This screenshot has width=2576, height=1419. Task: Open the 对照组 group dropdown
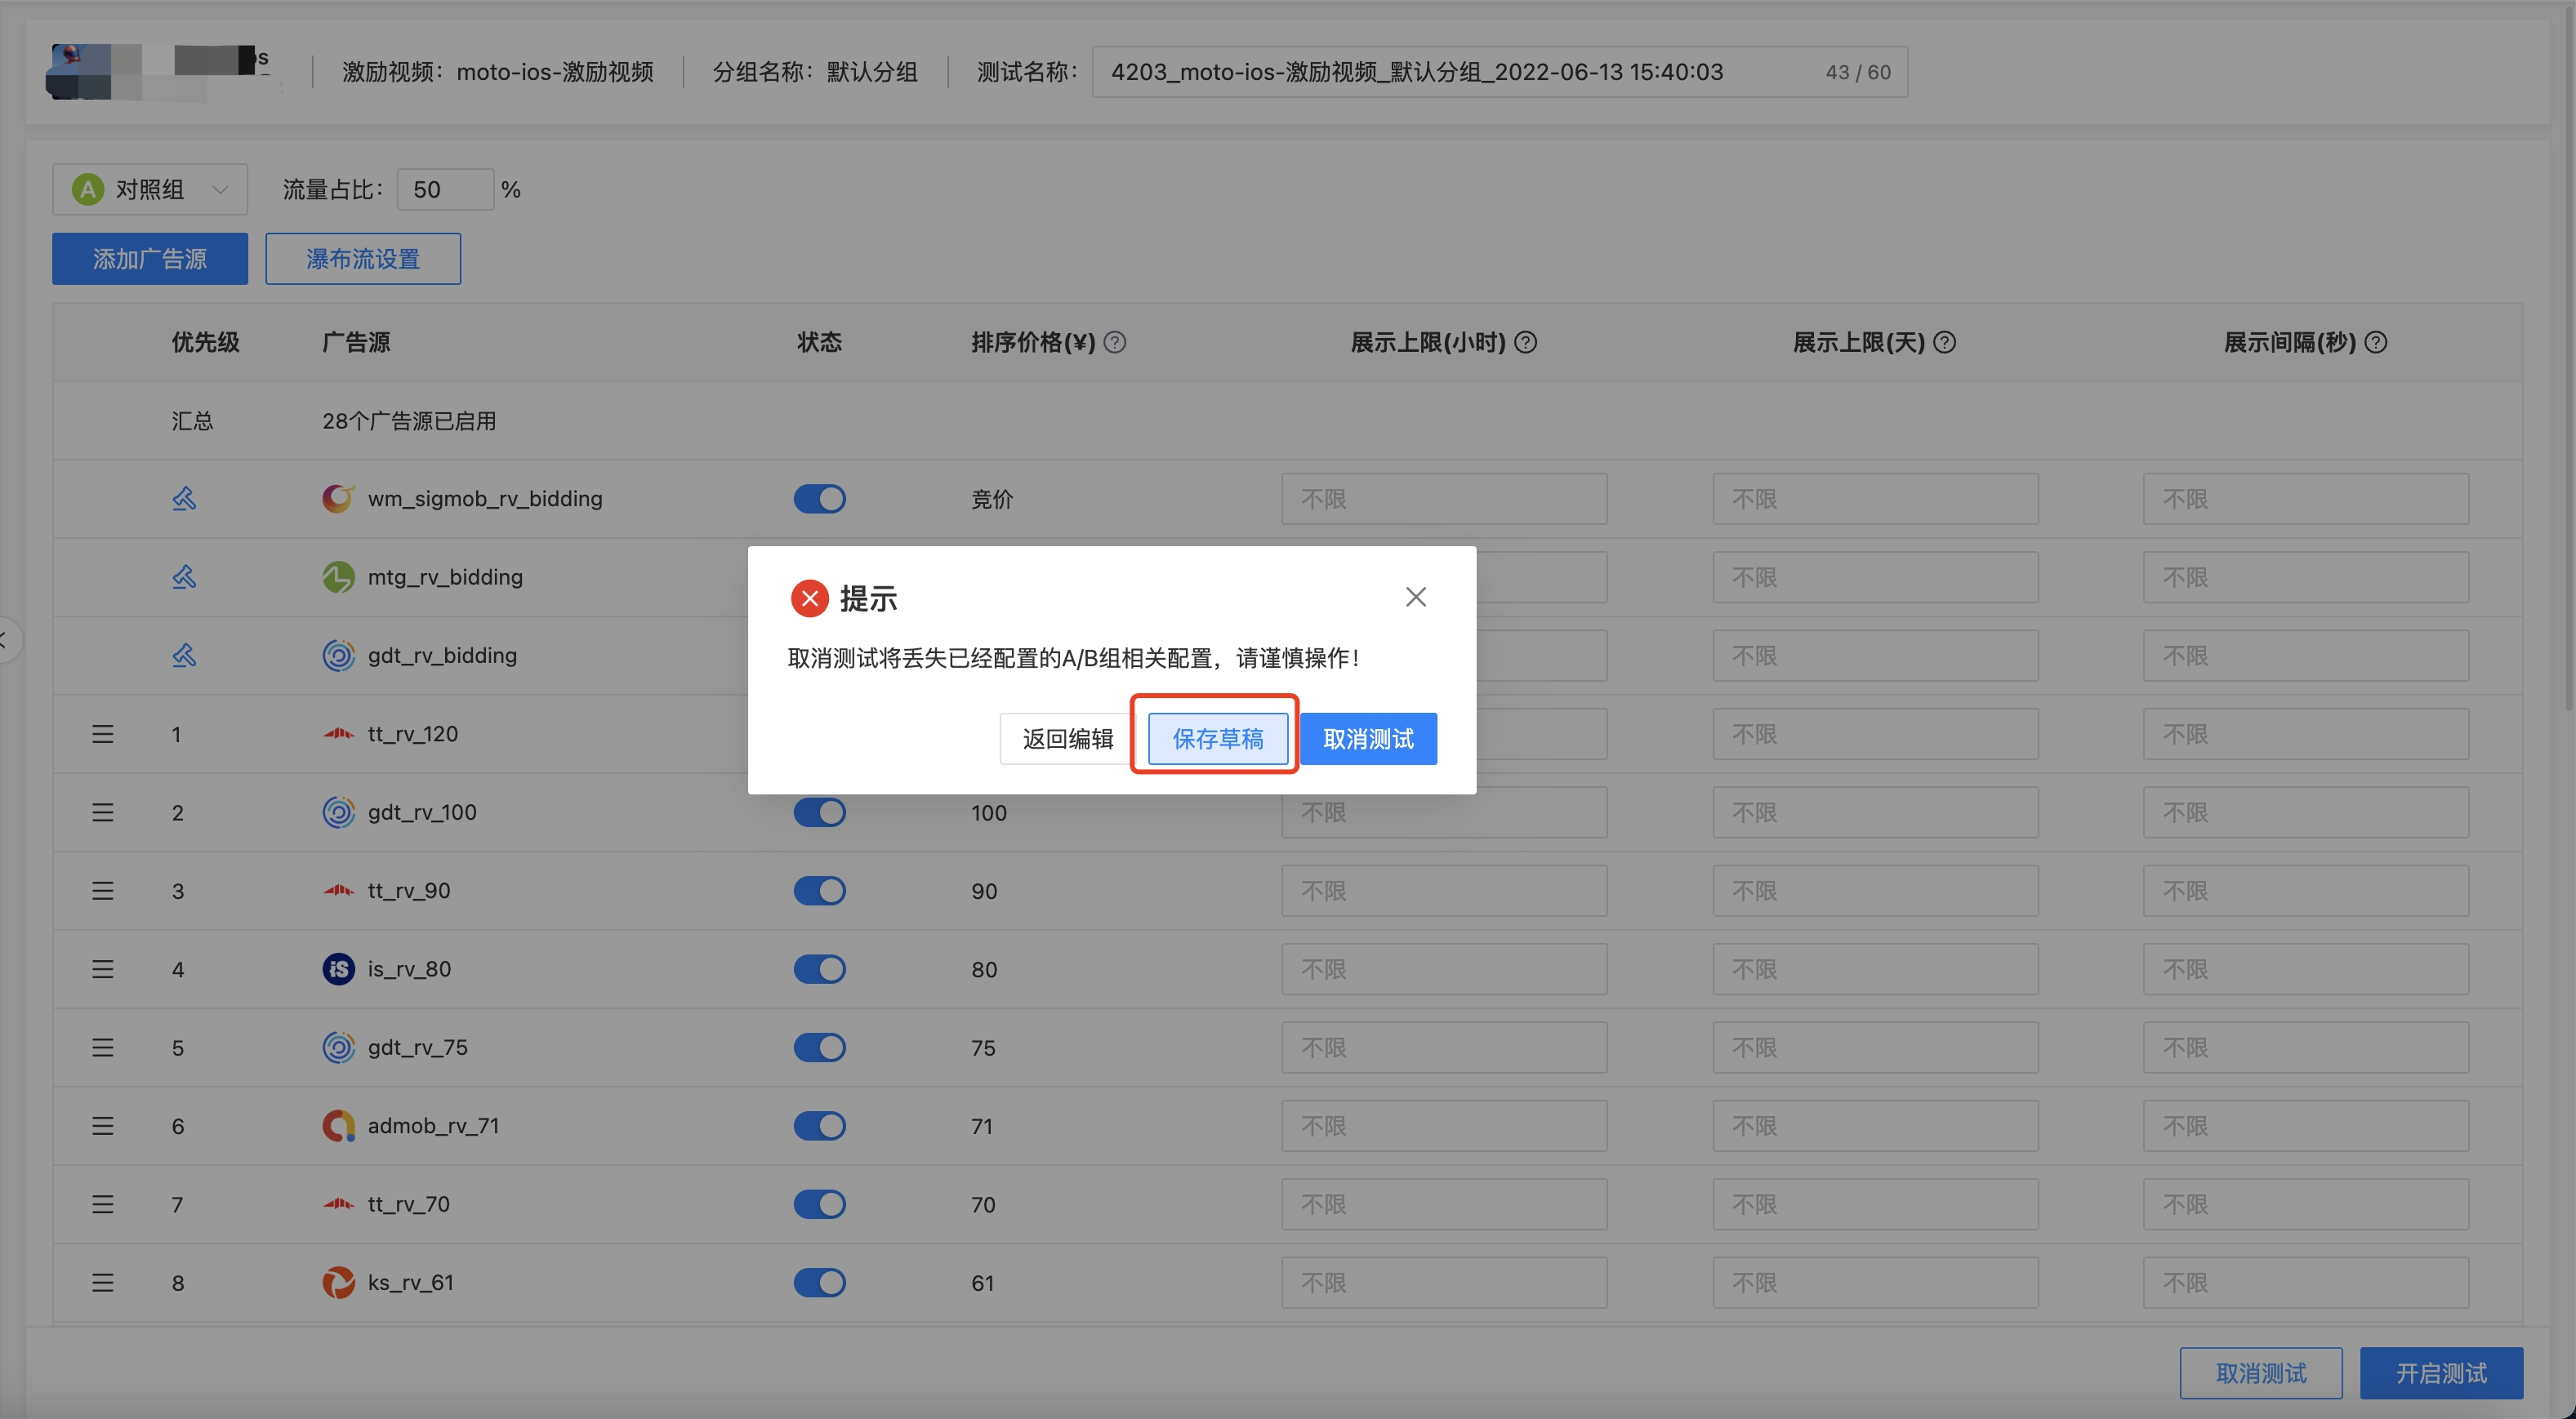[x=149, y=189]
